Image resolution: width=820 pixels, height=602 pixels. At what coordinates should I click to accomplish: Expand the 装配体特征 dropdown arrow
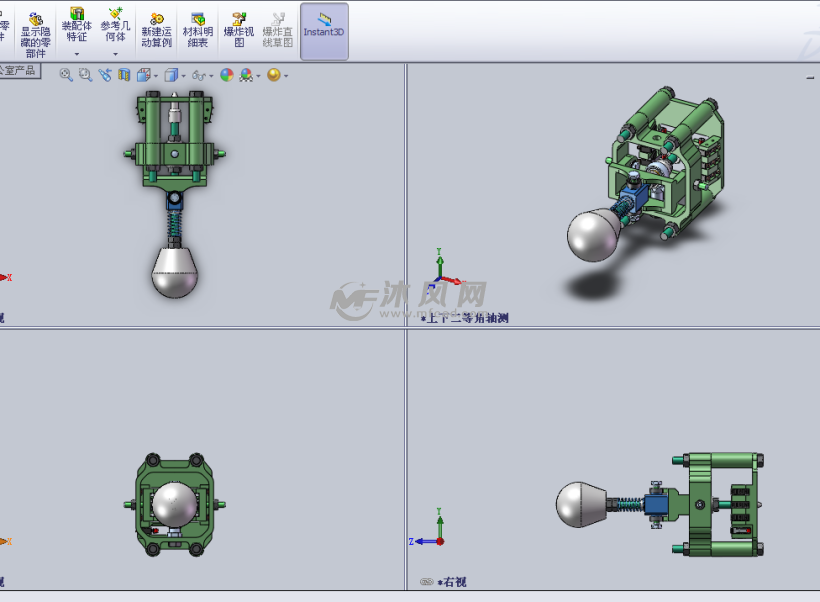coord(76,54)
